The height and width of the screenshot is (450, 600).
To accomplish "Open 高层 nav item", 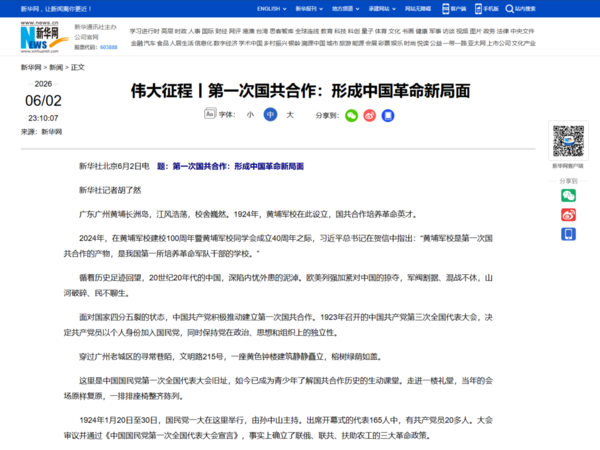I will (x=167, y=31).
